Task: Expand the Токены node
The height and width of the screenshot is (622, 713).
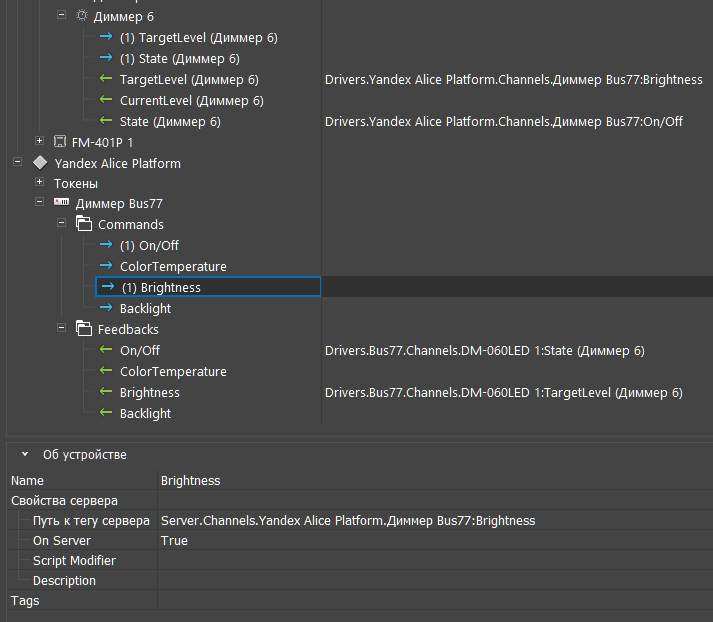Action: (x=39, y=183)
